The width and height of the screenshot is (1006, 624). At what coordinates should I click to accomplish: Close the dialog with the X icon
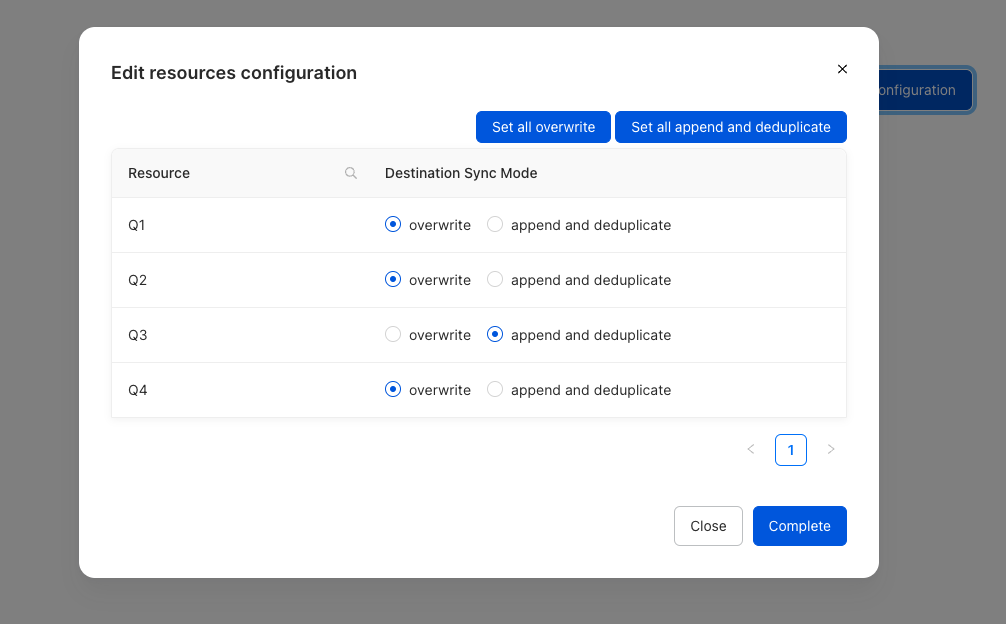(842, 69)
